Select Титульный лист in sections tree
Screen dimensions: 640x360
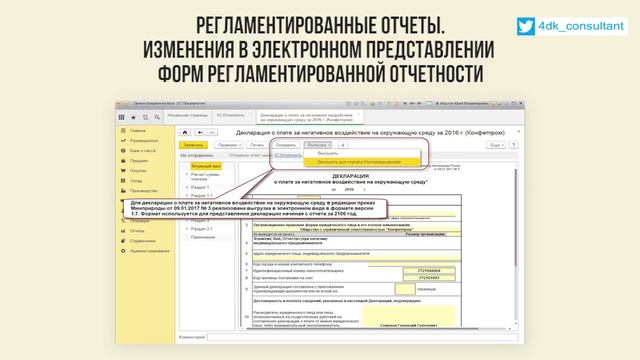206,166
